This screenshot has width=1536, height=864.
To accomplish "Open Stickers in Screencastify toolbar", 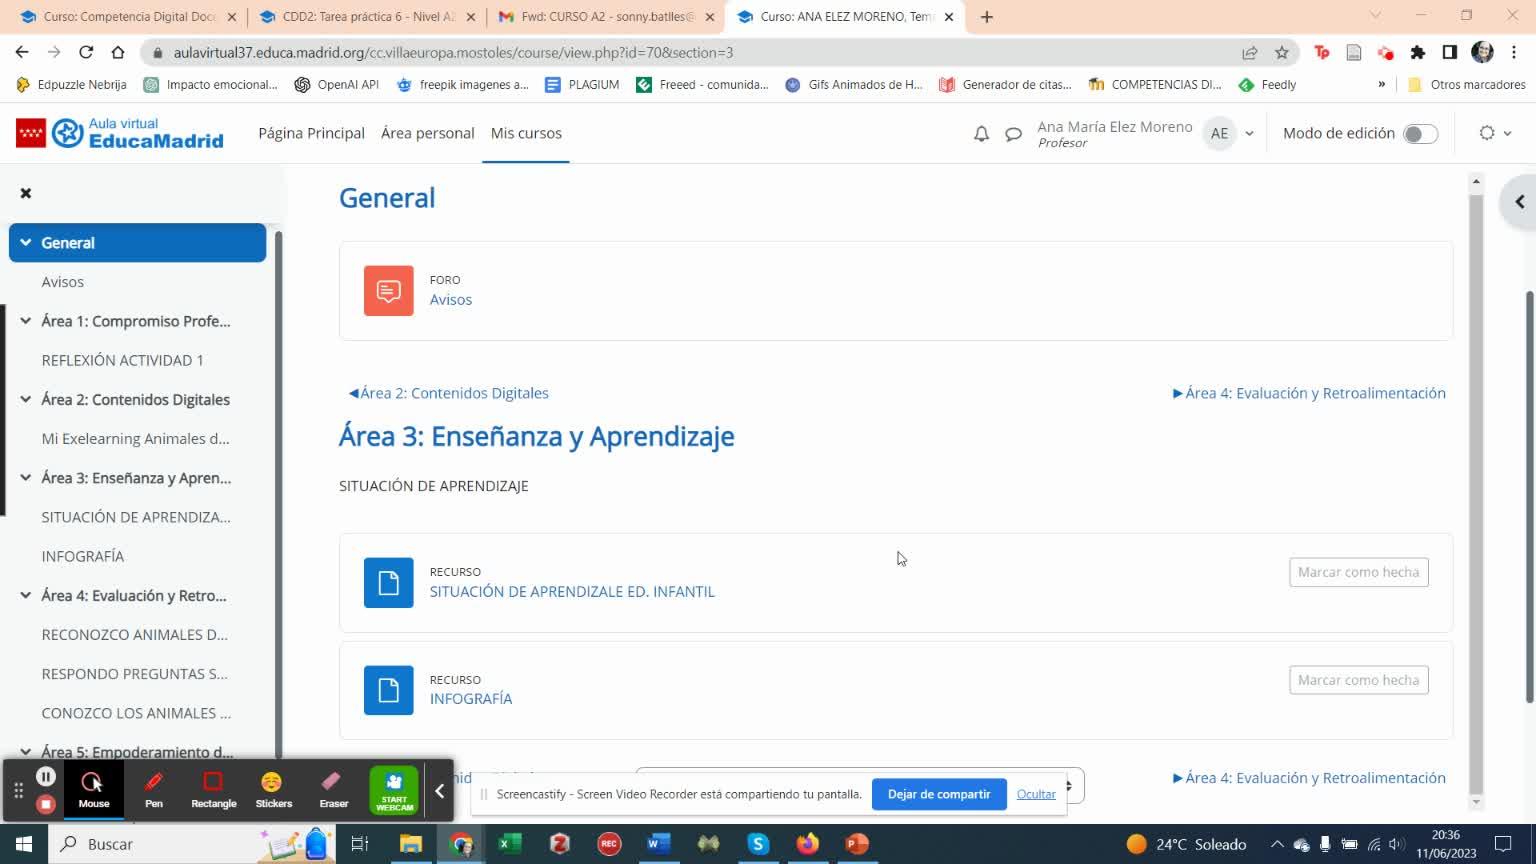I will (273, 789).
